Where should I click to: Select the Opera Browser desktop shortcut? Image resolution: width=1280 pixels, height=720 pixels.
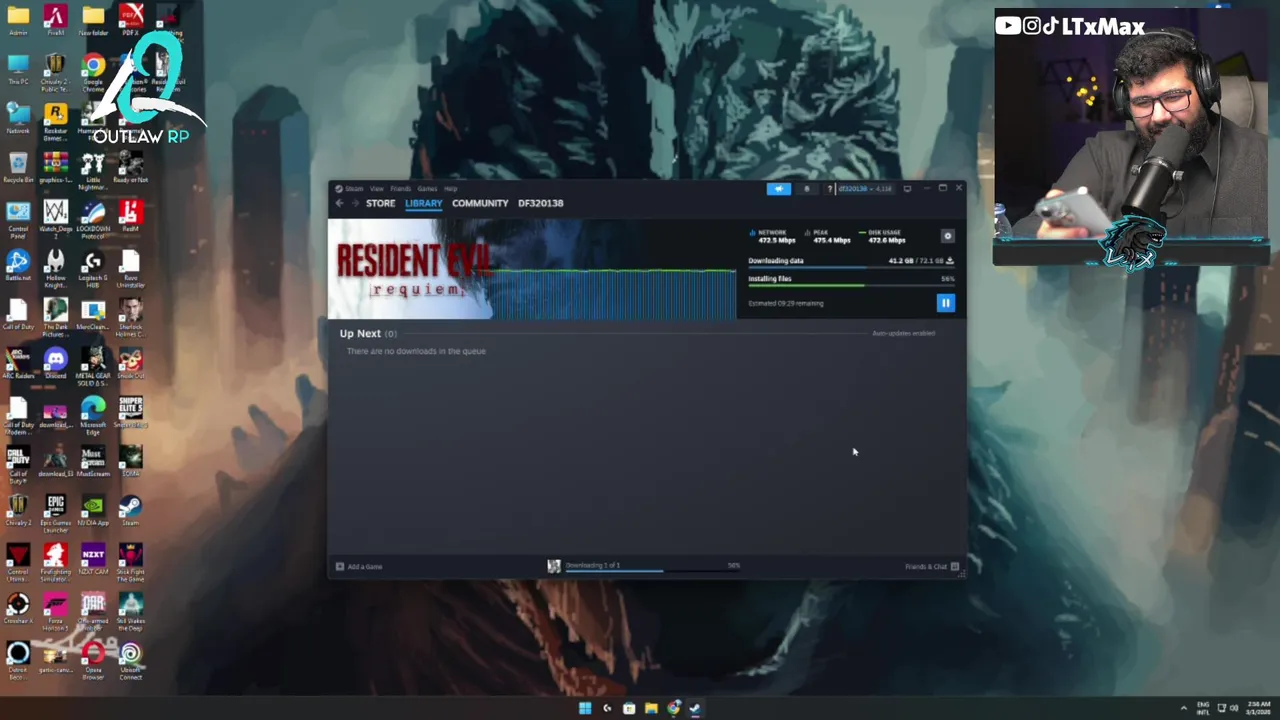point(93,662)
